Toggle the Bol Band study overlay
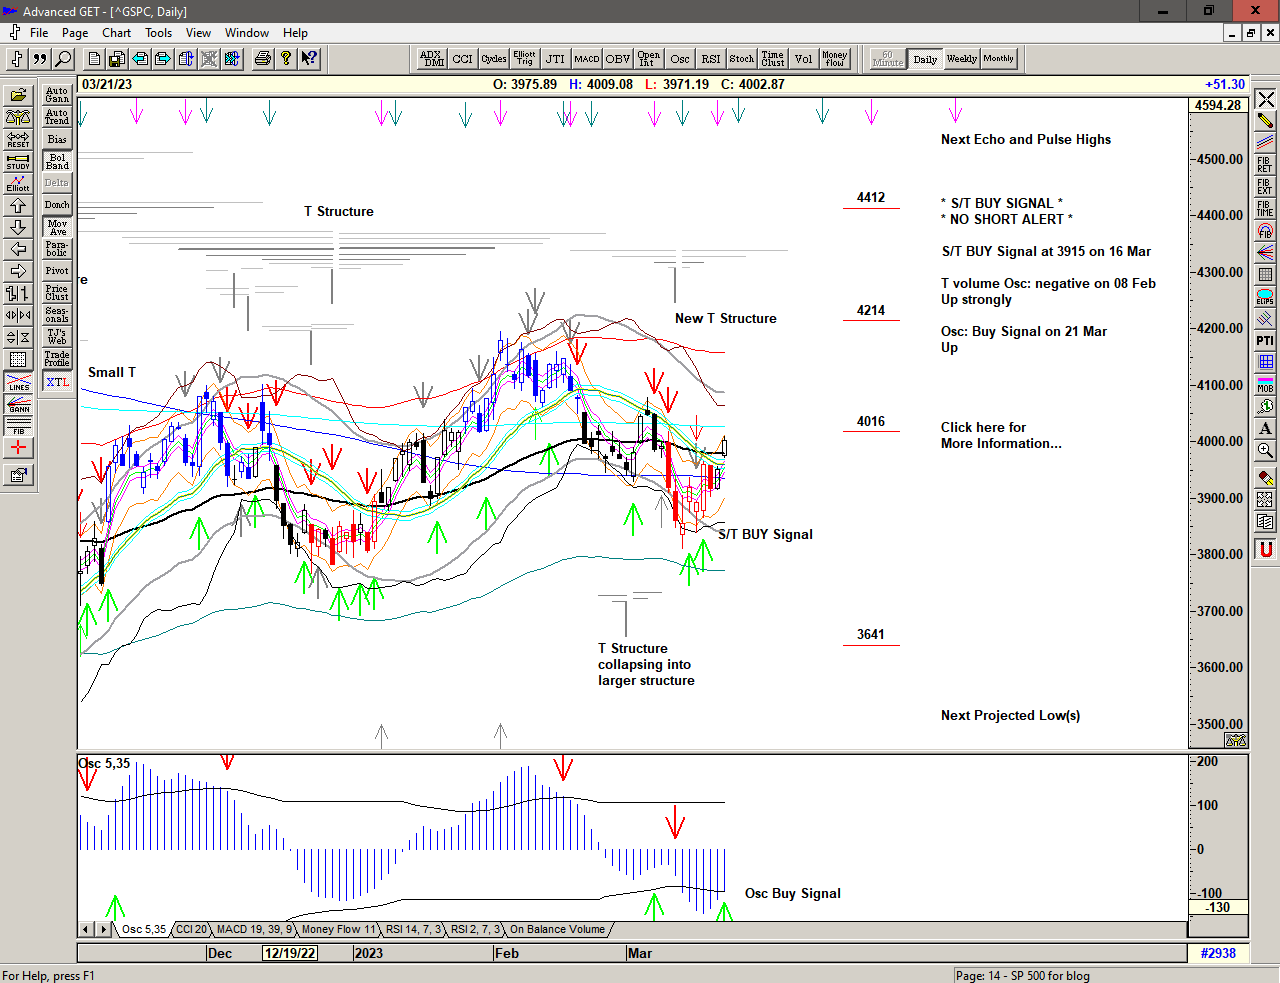The height and width of the screenshot is (983, 1280). pyautogui.click(x=57, y=161)
